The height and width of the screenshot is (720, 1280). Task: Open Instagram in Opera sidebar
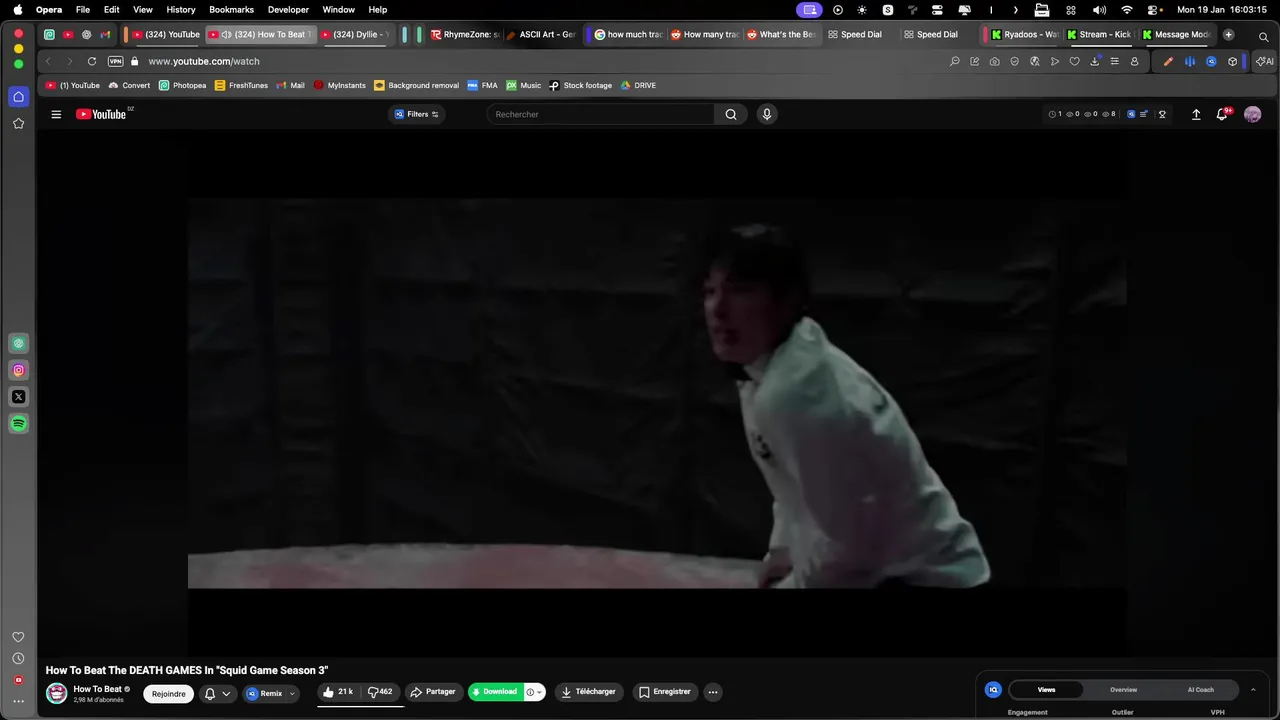point(18,370)
